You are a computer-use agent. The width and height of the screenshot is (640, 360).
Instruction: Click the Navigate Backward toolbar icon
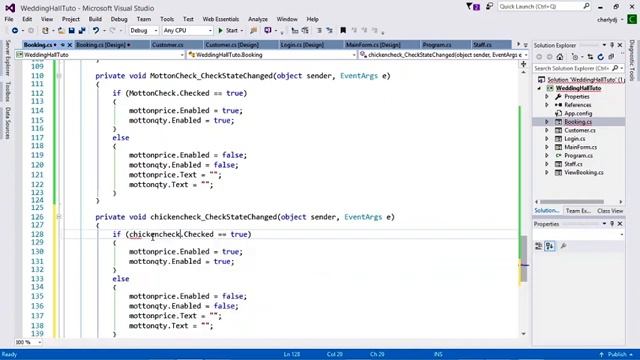pyautogui.click(x=15, y=31)
